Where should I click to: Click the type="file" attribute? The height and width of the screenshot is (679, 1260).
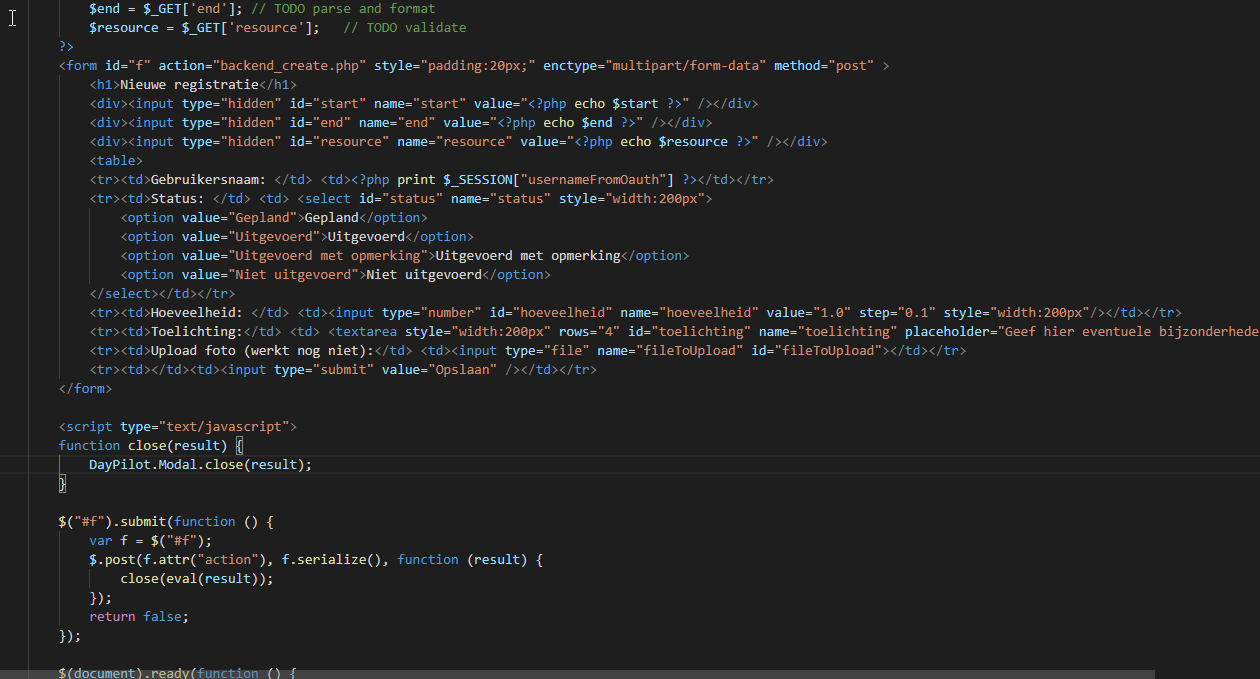coord(547,350)
